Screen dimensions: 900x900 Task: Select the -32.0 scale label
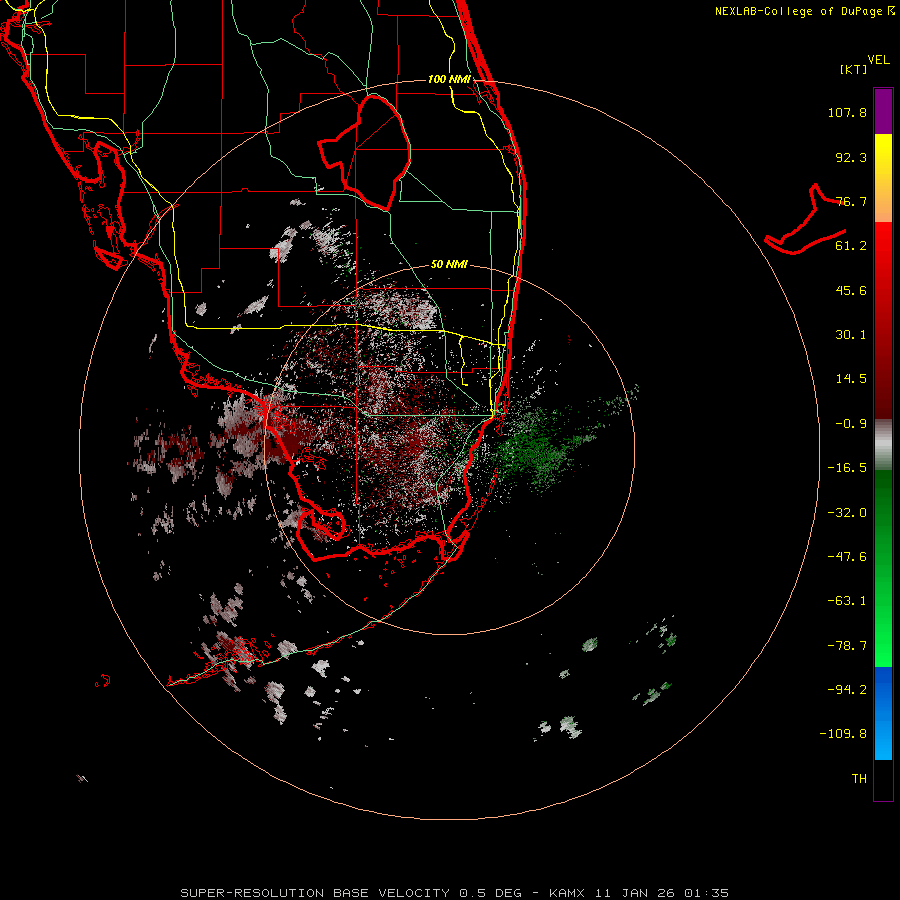[847, 513]
